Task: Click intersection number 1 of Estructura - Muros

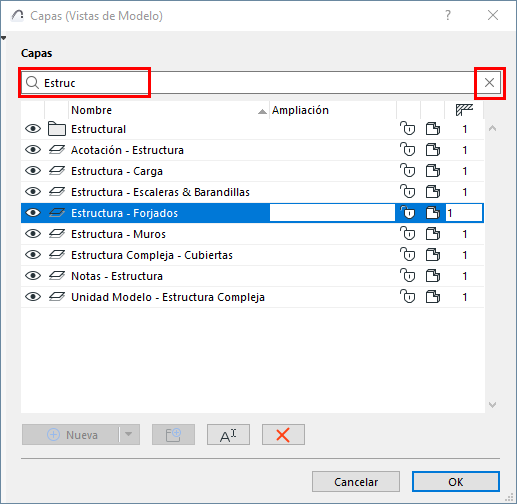Action: pos(464,234)
